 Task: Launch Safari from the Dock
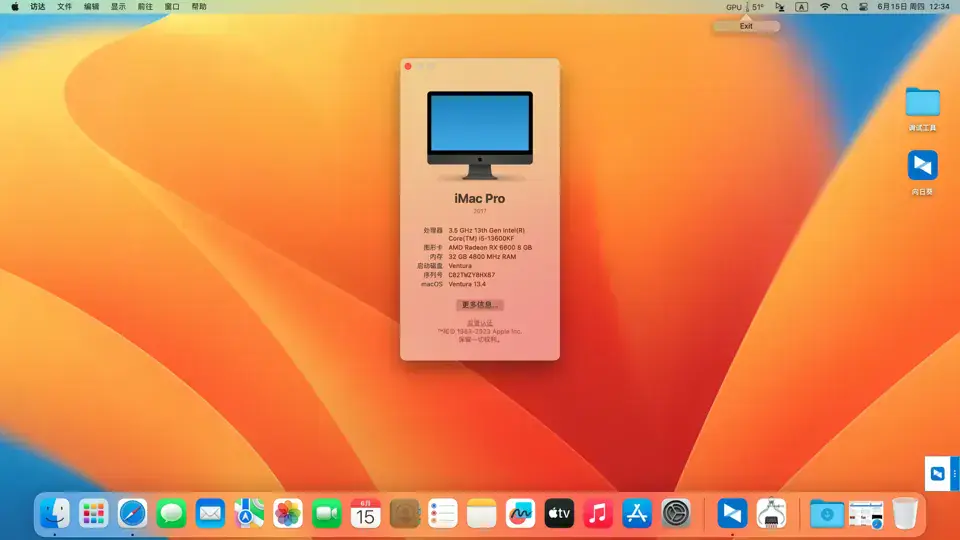[132, 513]
